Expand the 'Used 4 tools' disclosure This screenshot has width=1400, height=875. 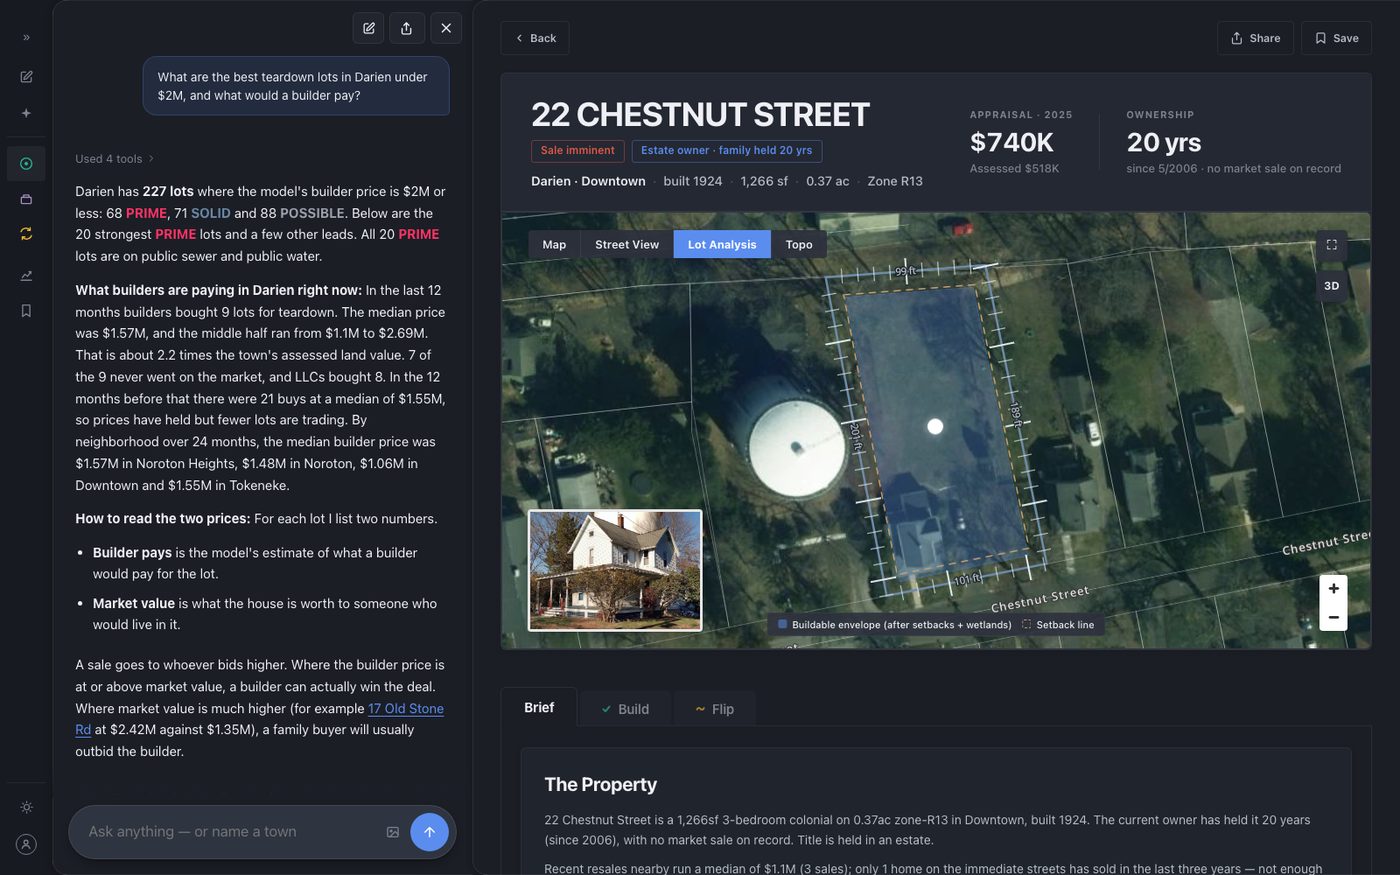pos(115,159)
